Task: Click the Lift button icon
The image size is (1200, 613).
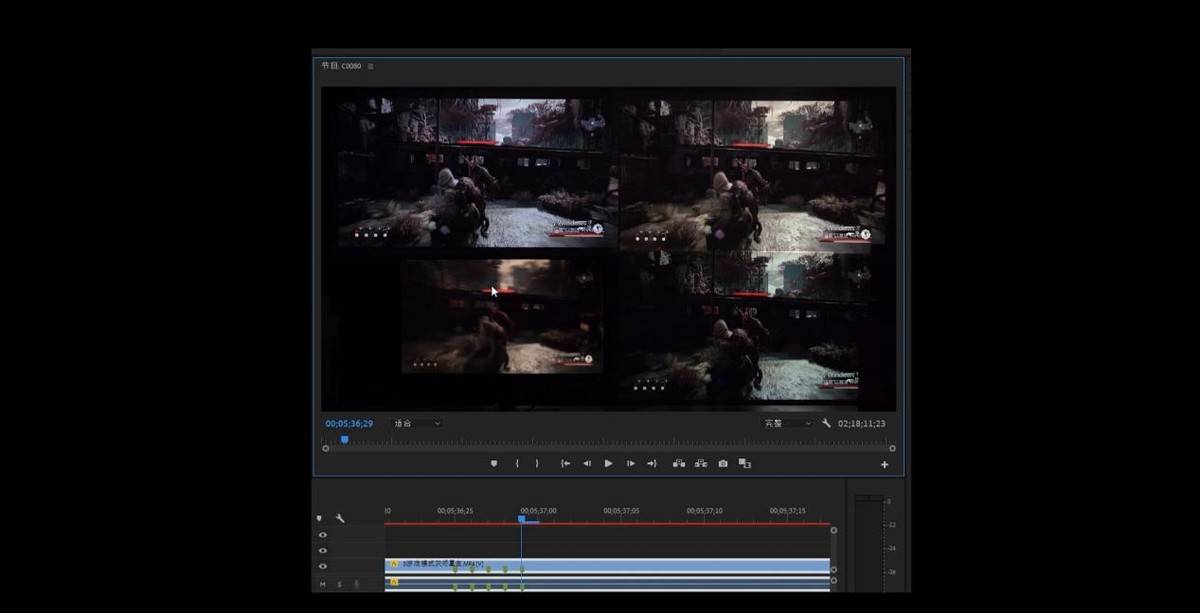Action: (x=679, y=463)
